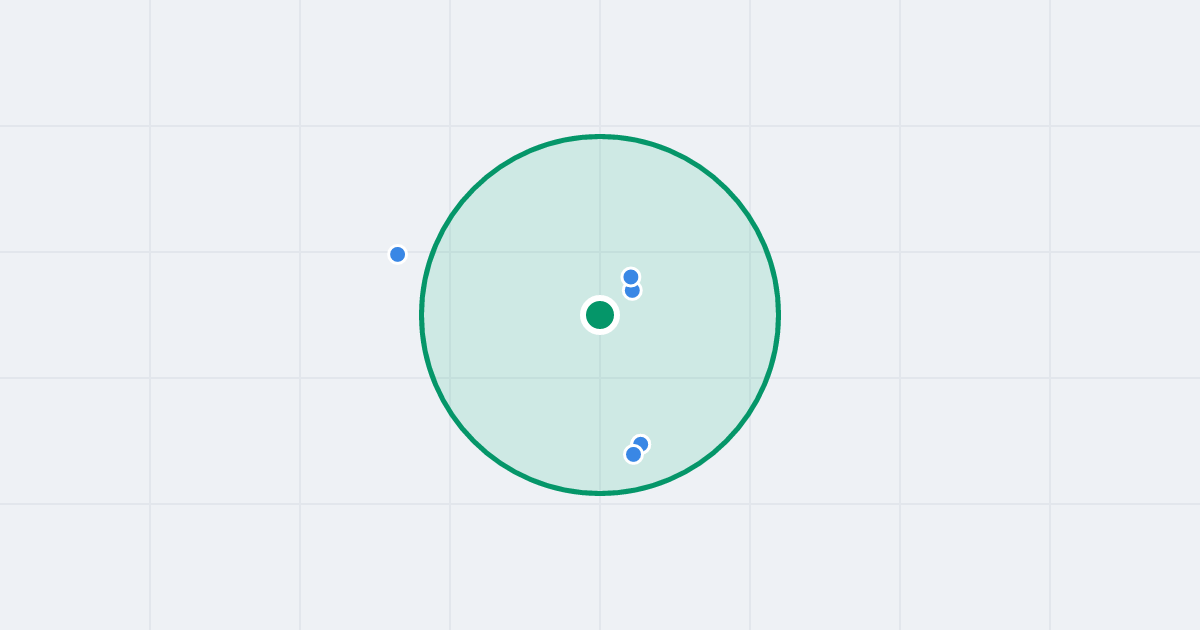Pick the upper blue dot of the pair beside the center marker
The image size is (1200, 630).
[x=630, y=277]
